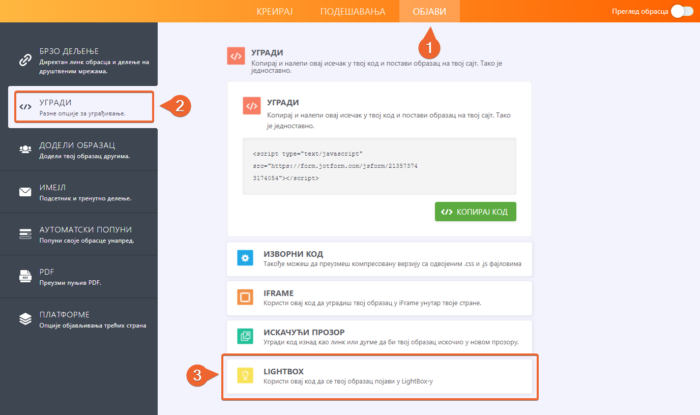Click the blue gear icon for ИЗВОРНИ КОД
Viewport: 700px width, 415px height.
(245, 258)
